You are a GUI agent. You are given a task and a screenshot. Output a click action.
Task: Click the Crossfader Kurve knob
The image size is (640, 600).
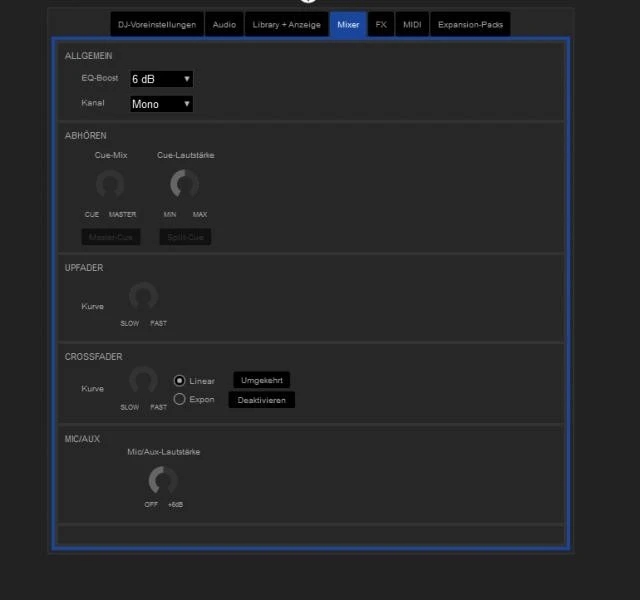point(143,380)
